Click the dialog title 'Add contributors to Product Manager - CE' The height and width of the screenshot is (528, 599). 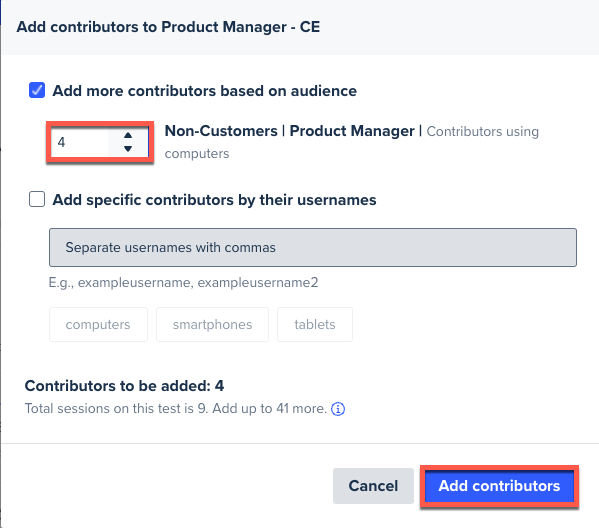point(168,27)
